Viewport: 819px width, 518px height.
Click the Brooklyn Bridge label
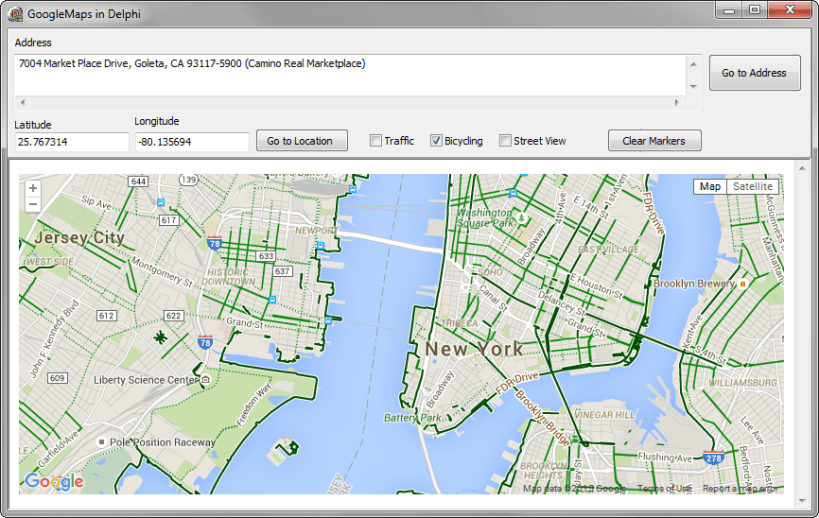541,418
